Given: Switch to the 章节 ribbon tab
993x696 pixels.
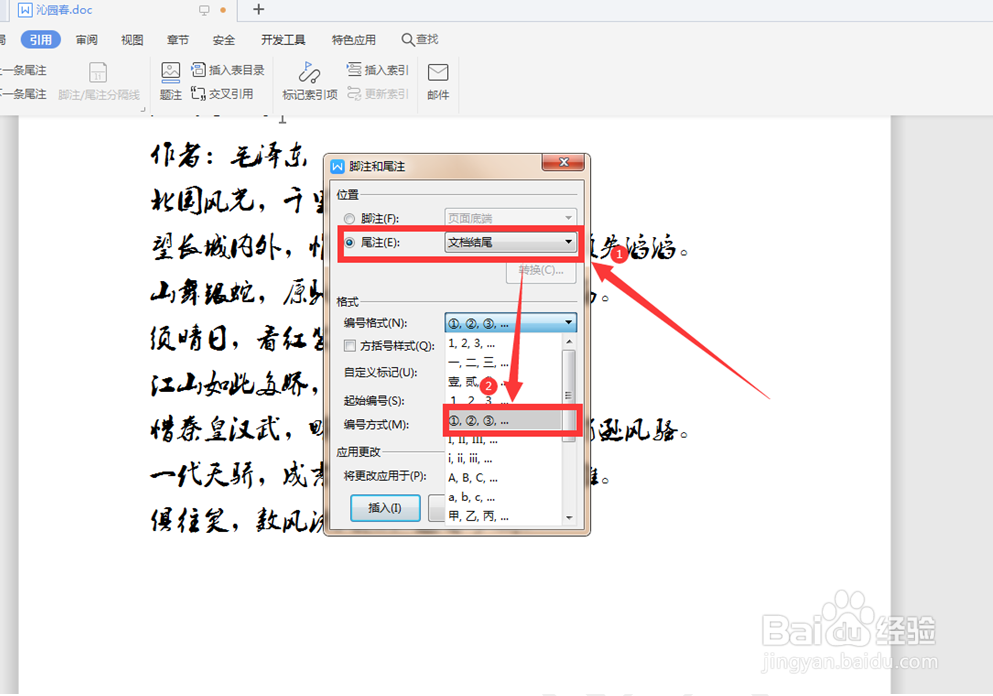Looking at the screenshot, I should (x=178, y=40).
